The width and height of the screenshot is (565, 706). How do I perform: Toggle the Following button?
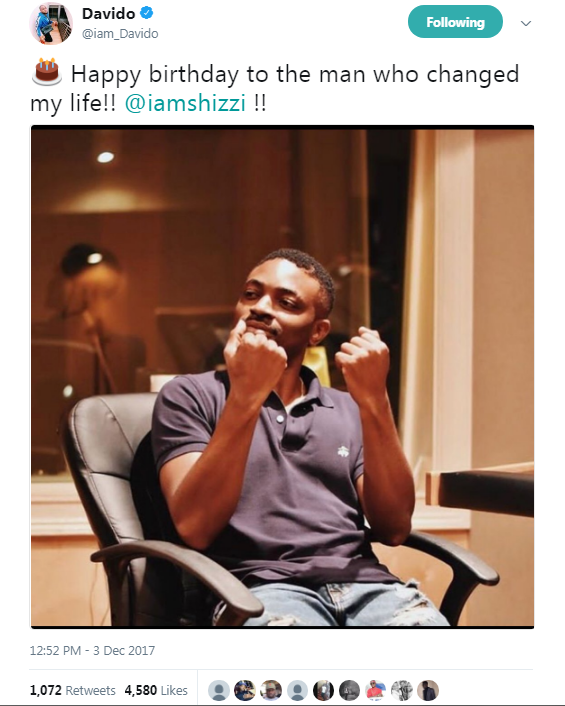coord(455,22)
